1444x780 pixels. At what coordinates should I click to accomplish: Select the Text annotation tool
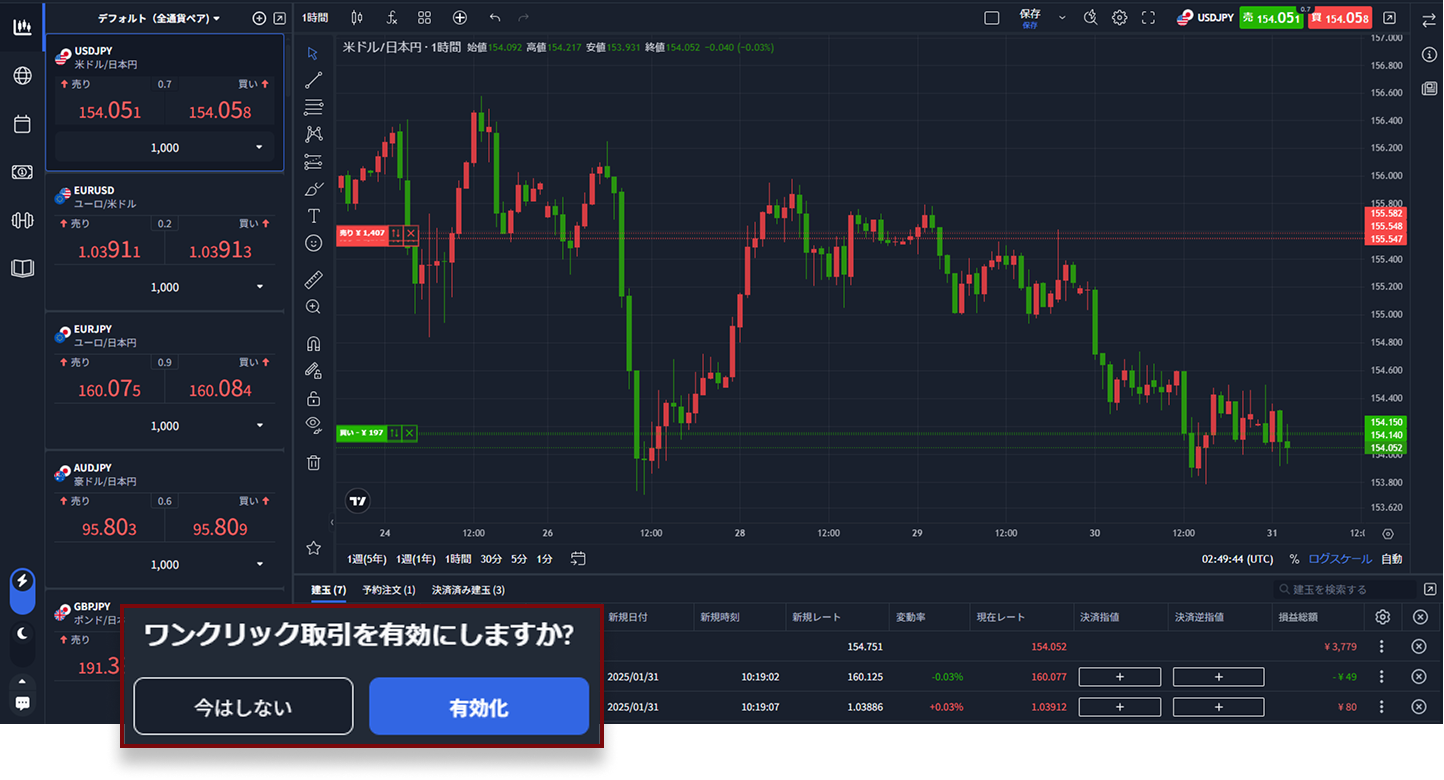pos(314,215)
